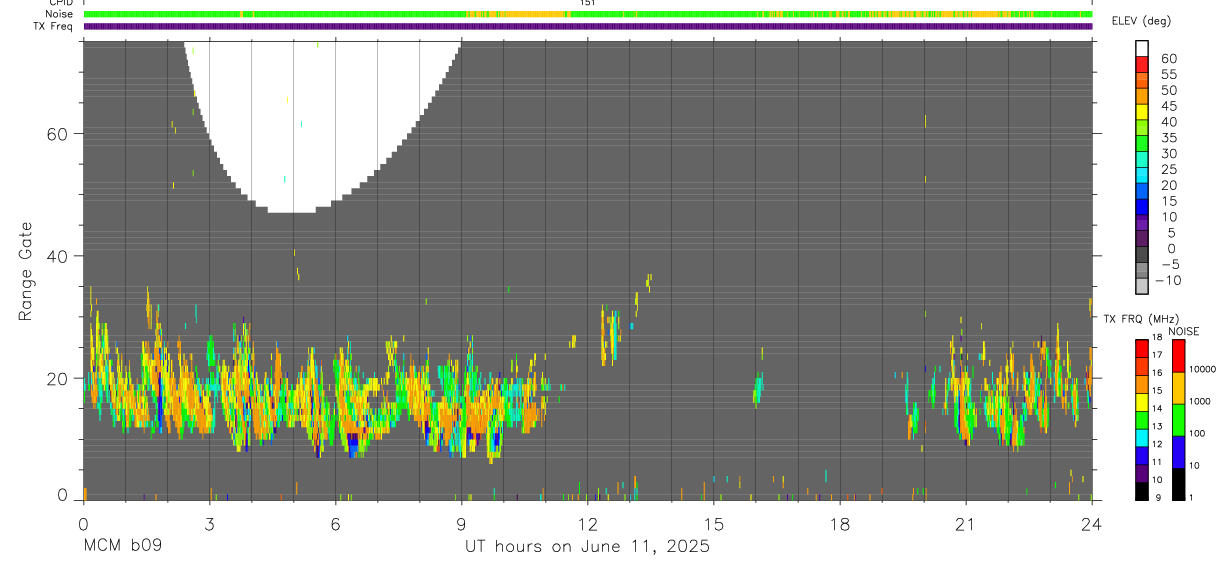Click the '−10' tick label on ELEV colorbar

[1168, 280]
